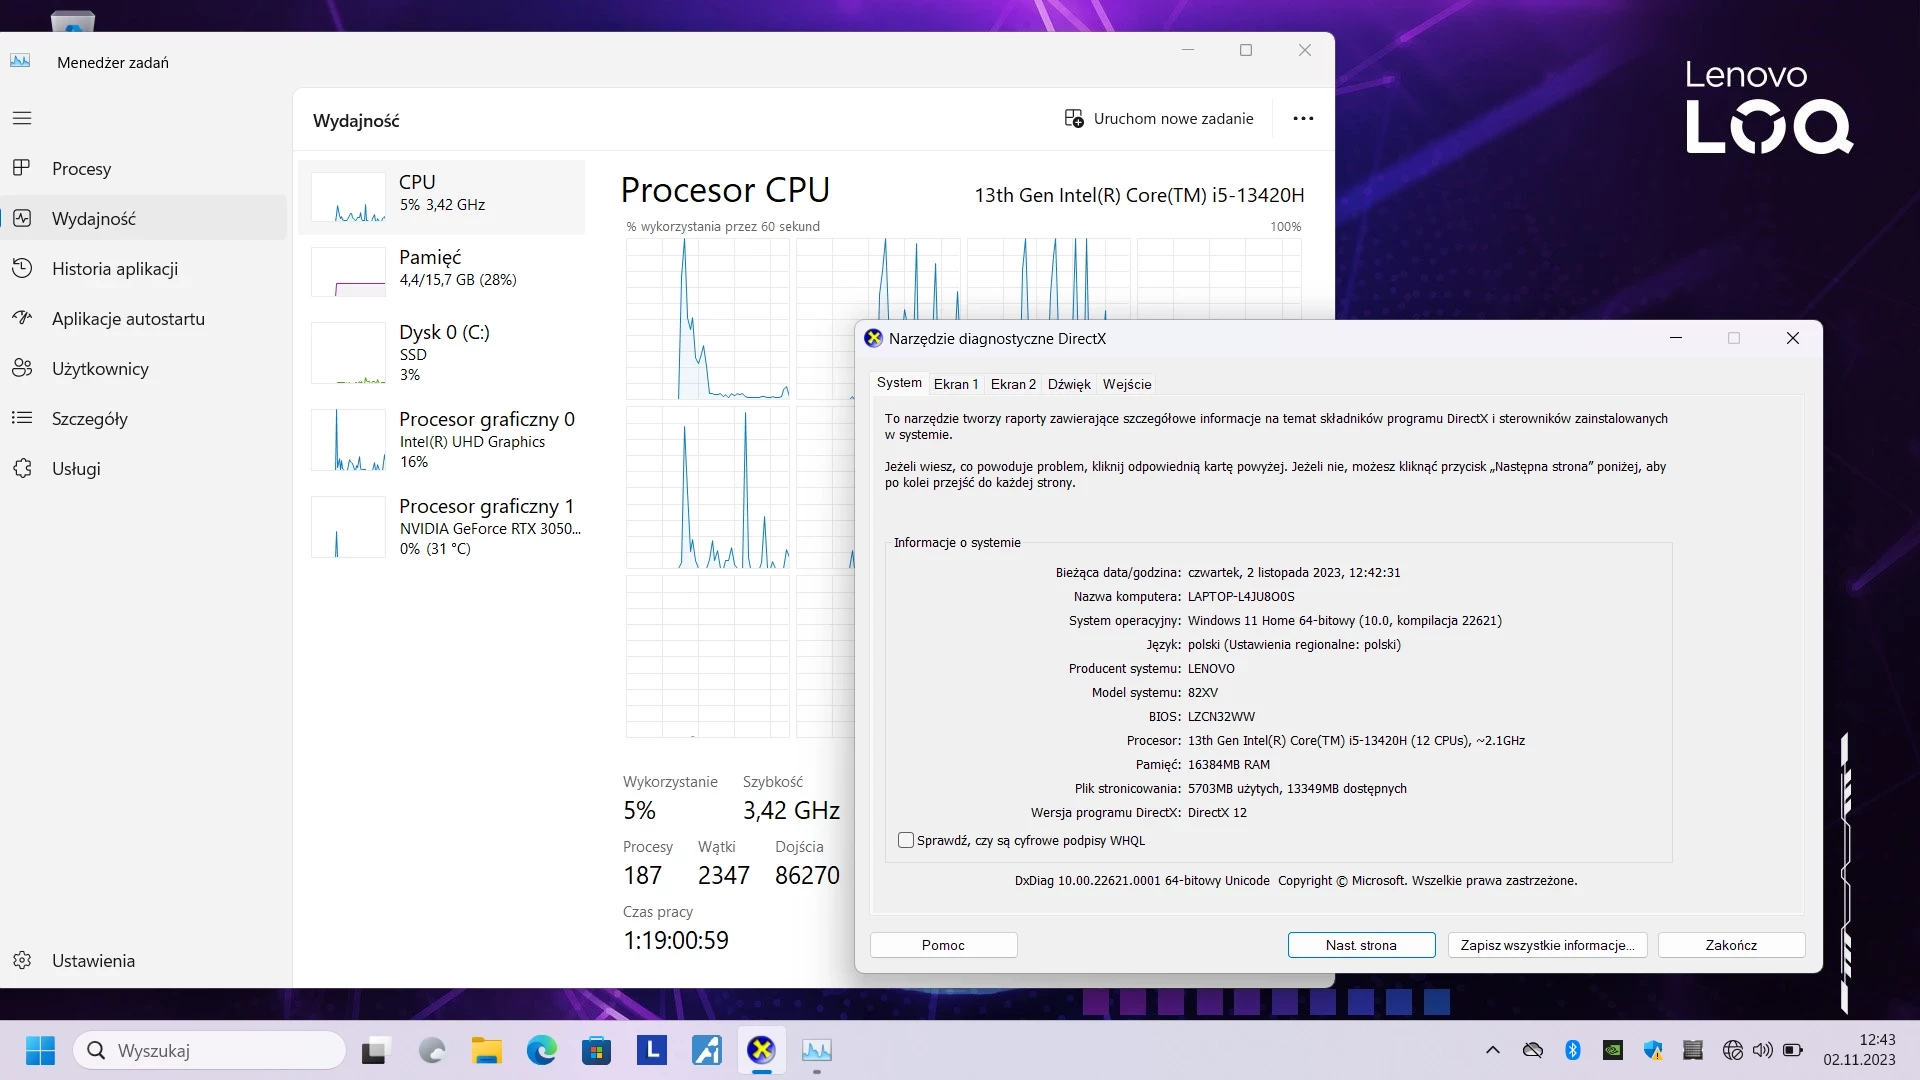Image resolution: width=1920 pixels, height=1080 pixels.
Task: Switch to the Wejście tab
Action: tap(1127, 384)
